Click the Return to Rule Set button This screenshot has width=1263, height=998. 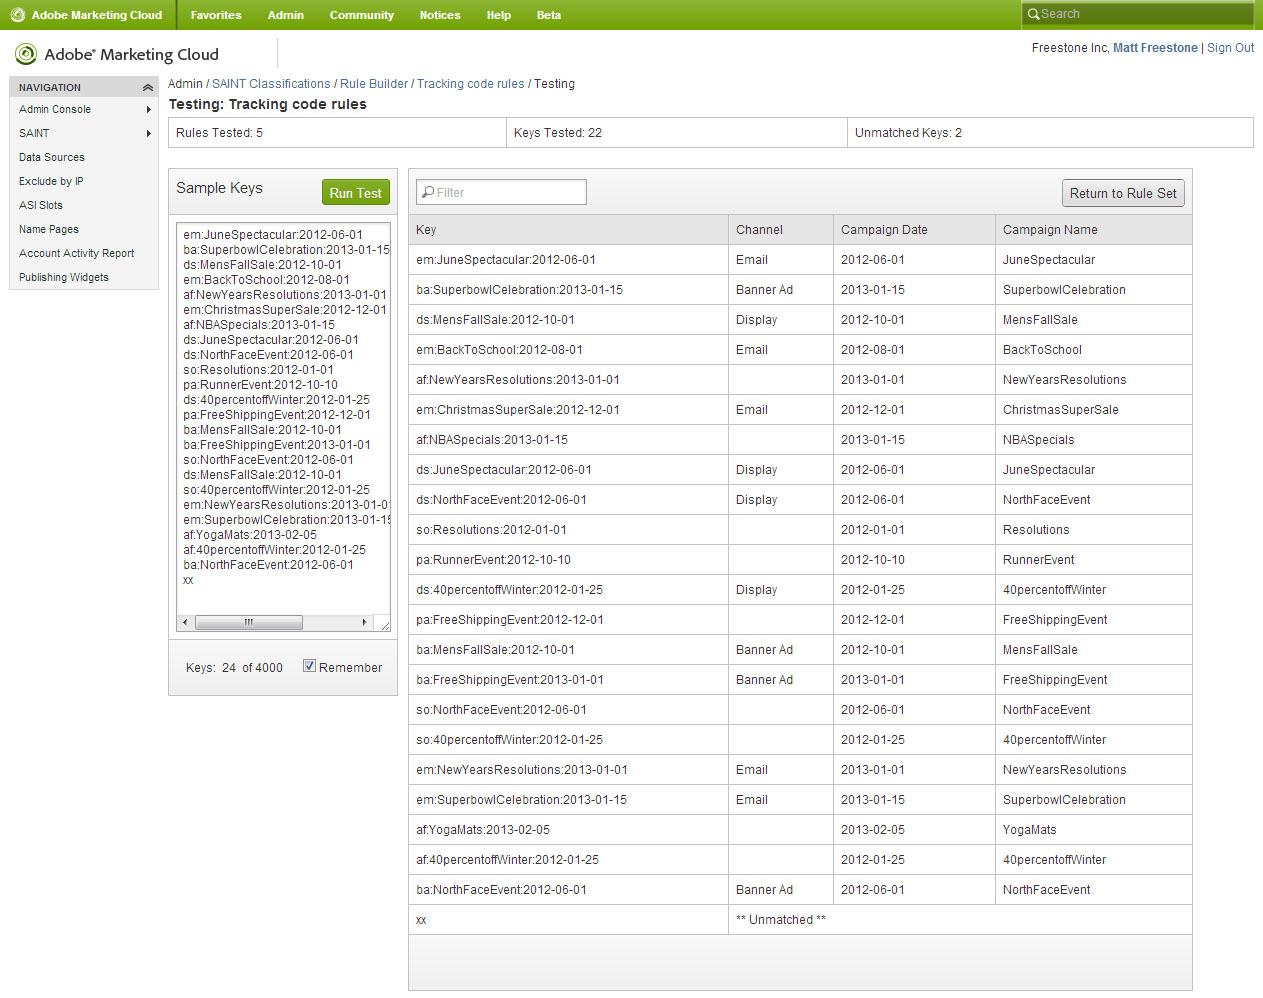pyautogui.click(x=1122, y=193)
